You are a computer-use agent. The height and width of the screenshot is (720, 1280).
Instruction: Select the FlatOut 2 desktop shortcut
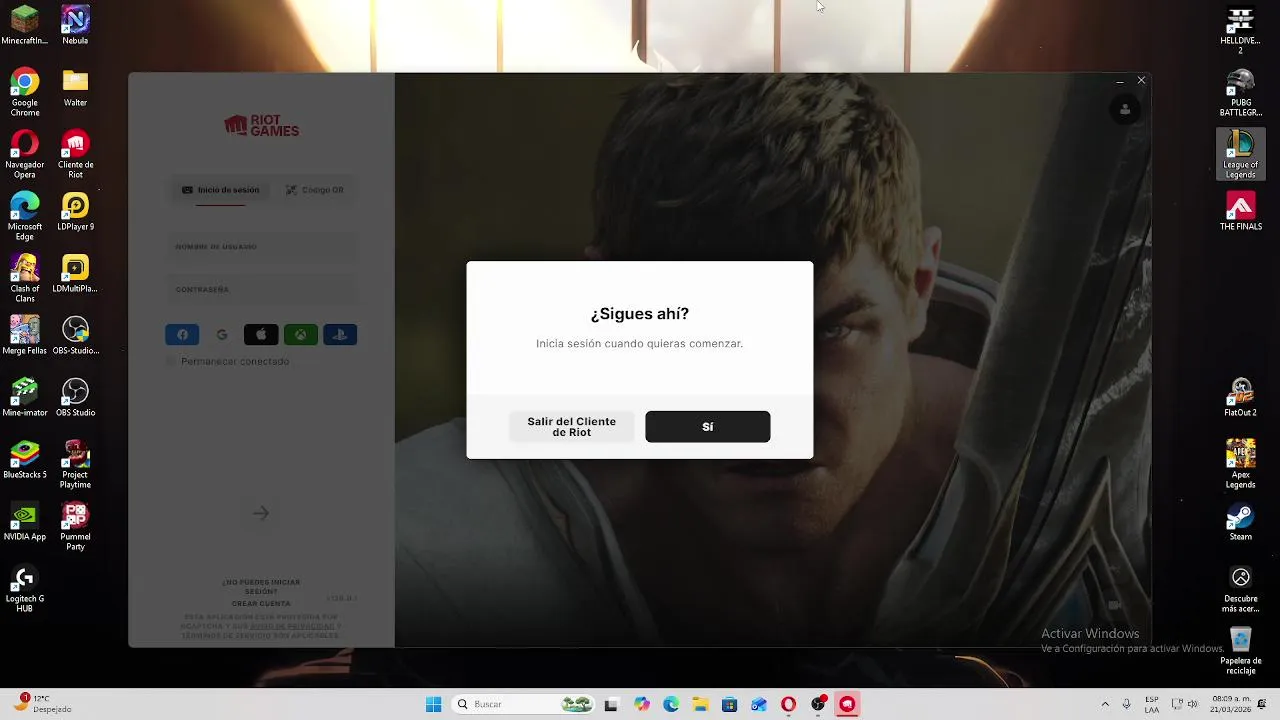pos(1241,397)
